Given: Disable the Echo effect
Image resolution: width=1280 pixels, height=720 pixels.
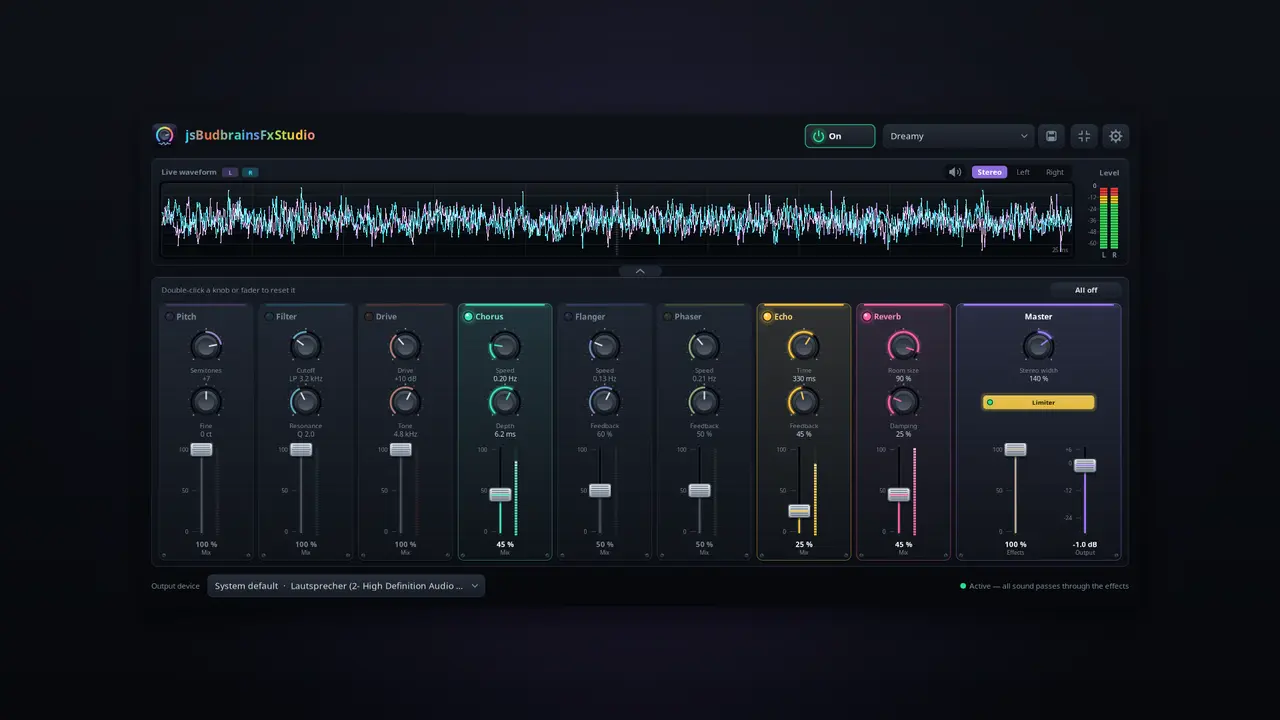Looking at the screenshot, I should (767, 317).
